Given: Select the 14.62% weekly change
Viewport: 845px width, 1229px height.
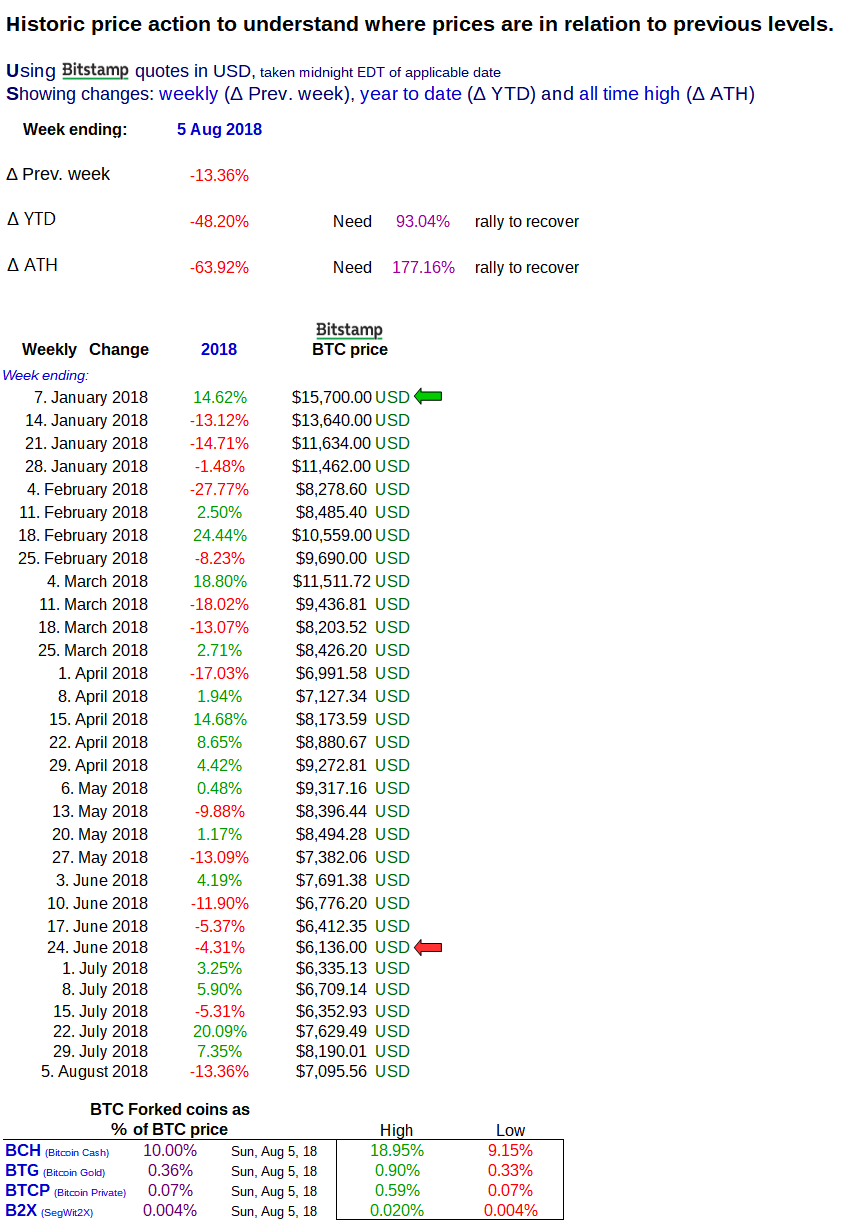Looking at the screenshot, I should tap(220, 397).
